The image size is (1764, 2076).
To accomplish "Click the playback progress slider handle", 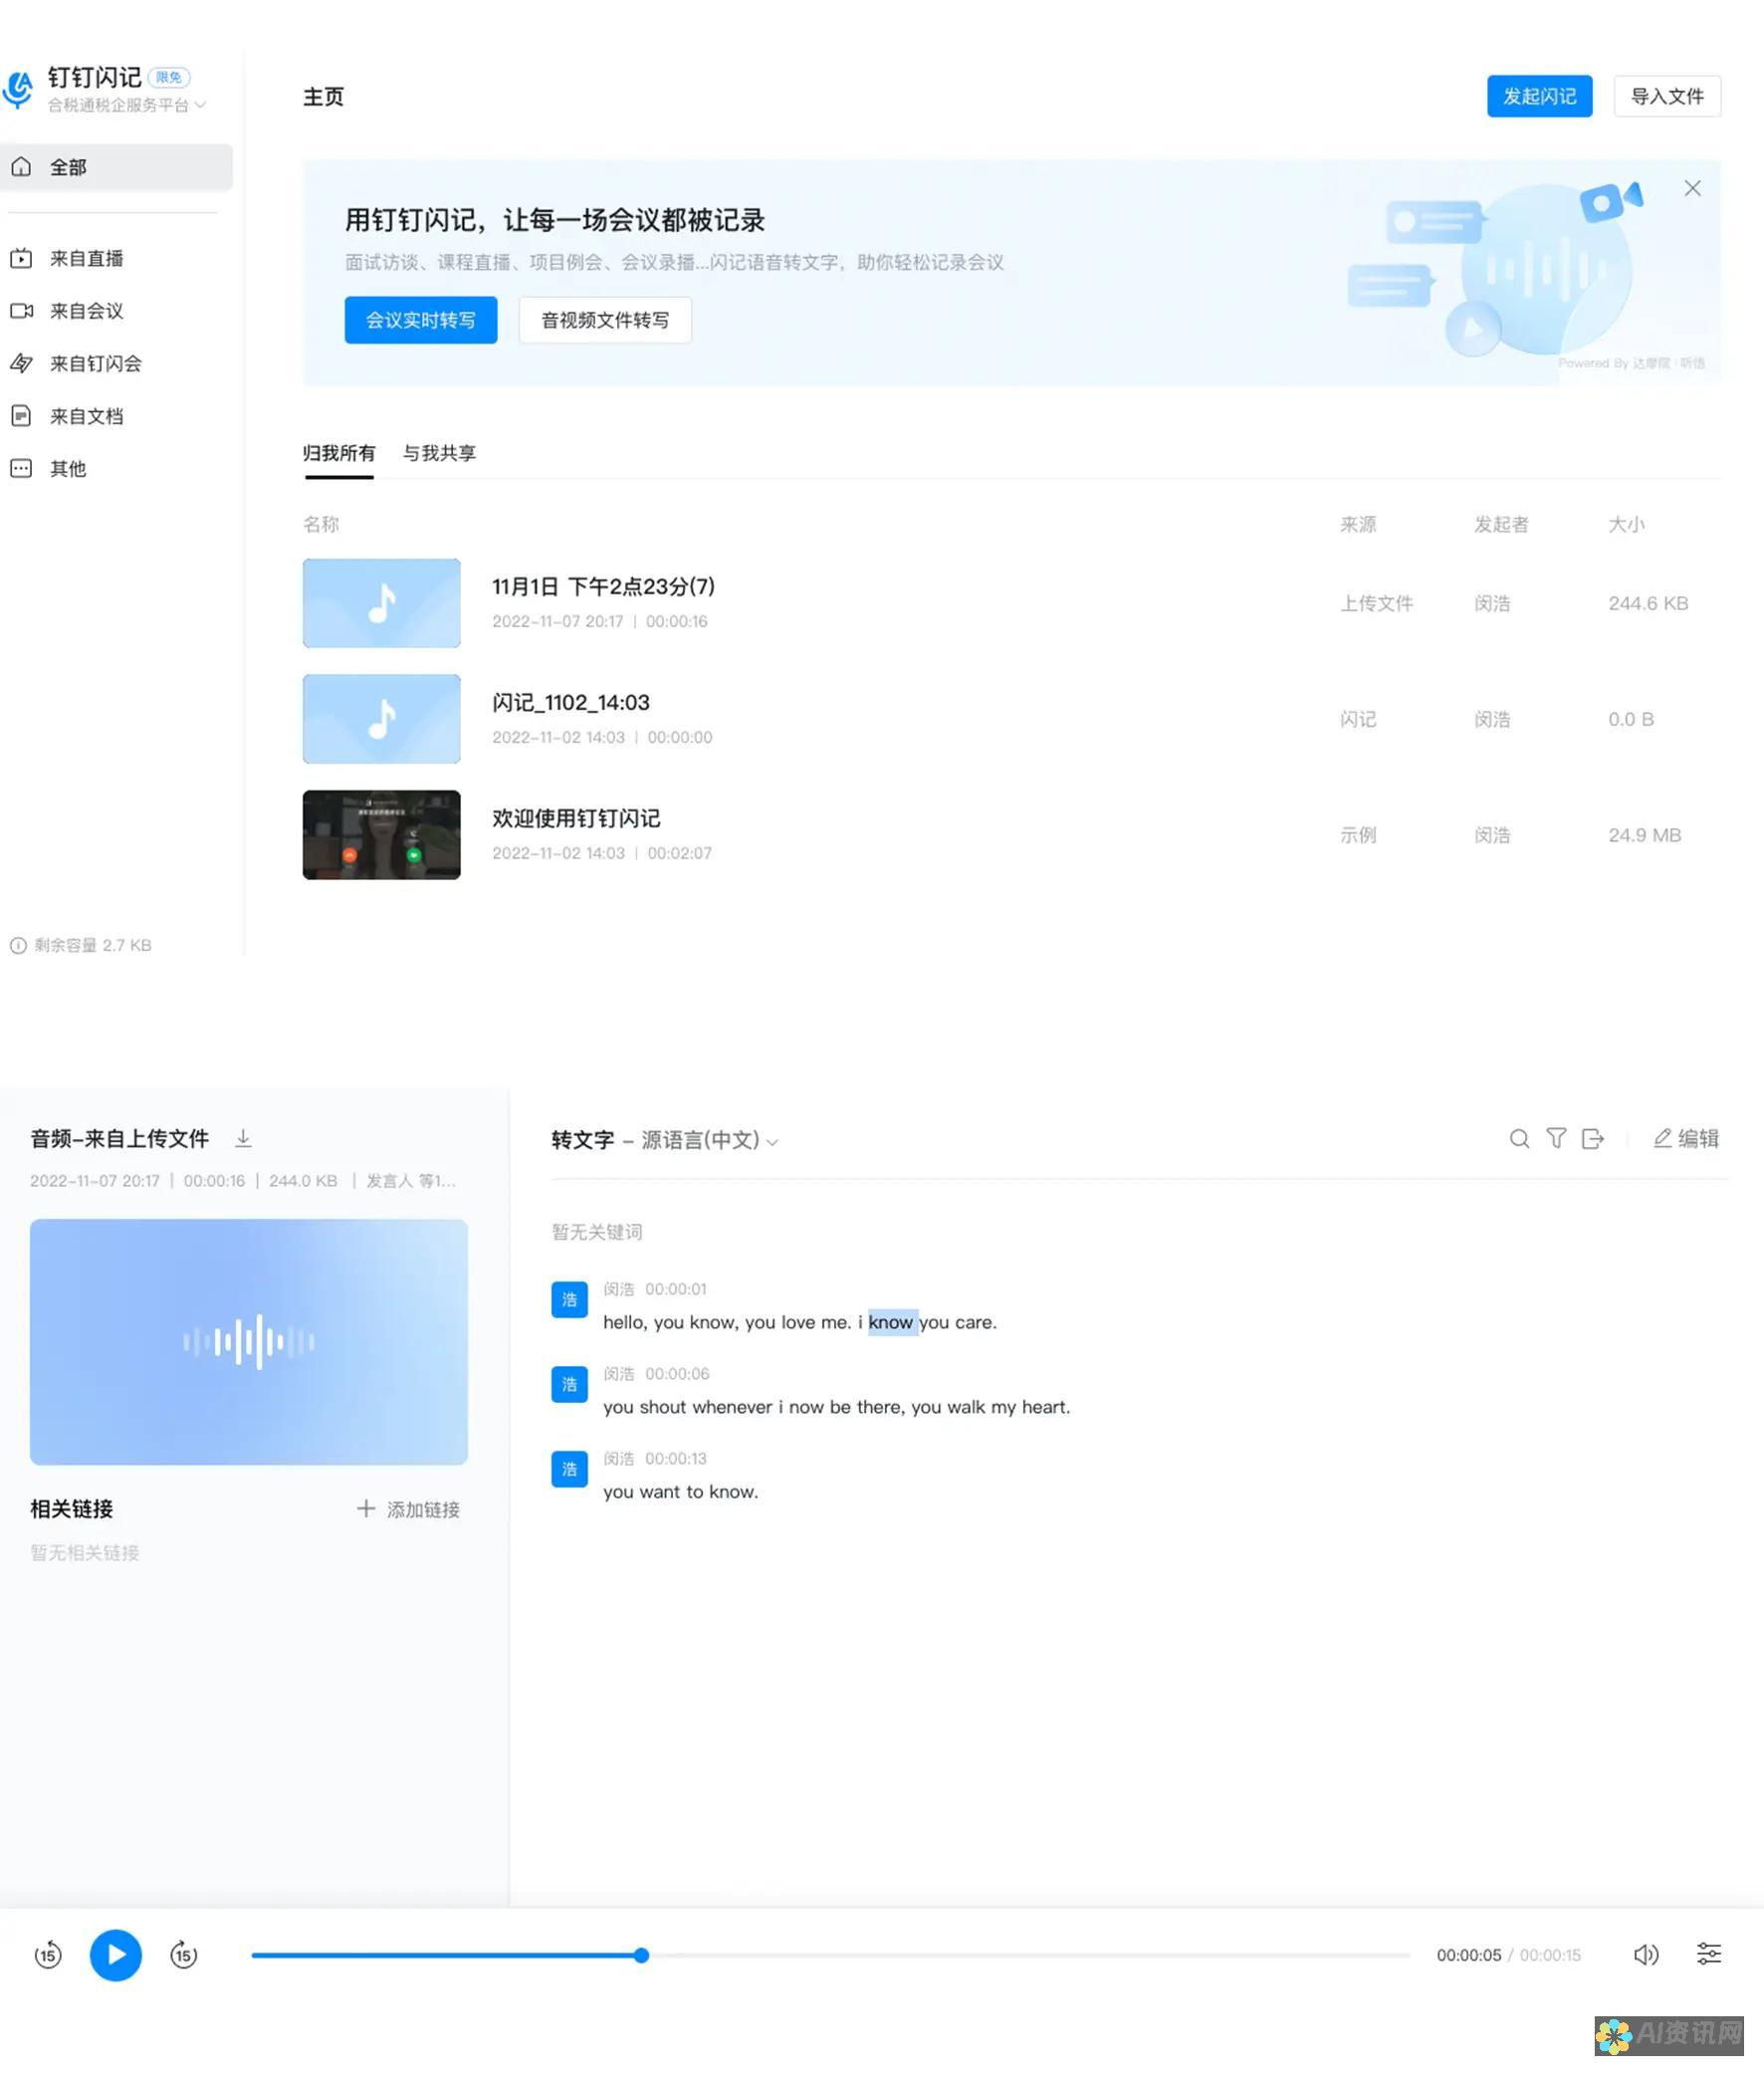I will point(642,1955).
